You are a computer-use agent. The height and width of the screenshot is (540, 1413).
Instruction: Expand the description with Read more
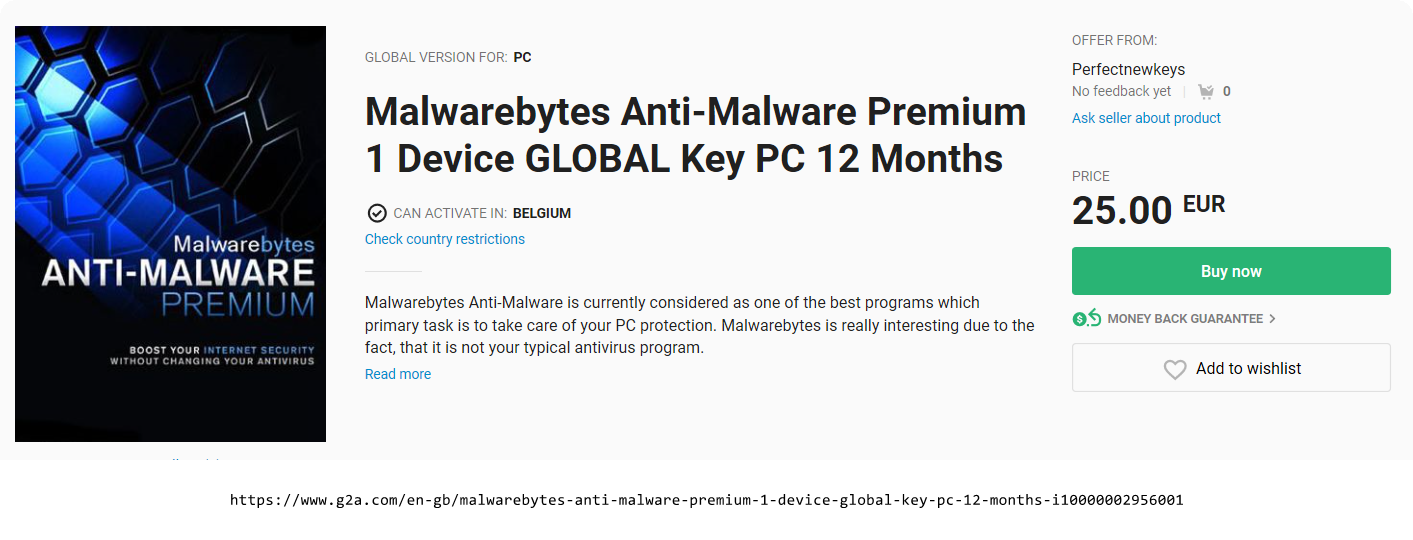(398, 374)
